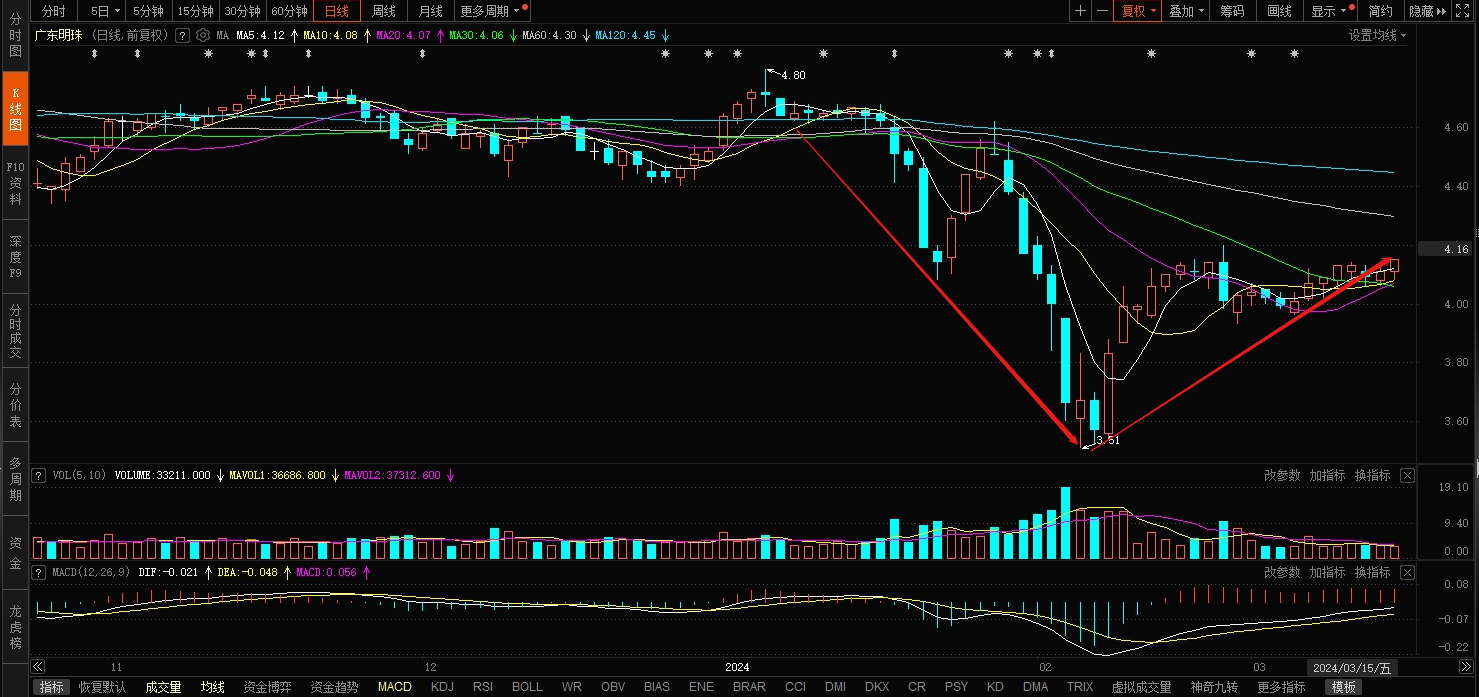Click the zoom-out minus icon
This screenshot has height=697, width=1479.
click(x=1102, y=11)
